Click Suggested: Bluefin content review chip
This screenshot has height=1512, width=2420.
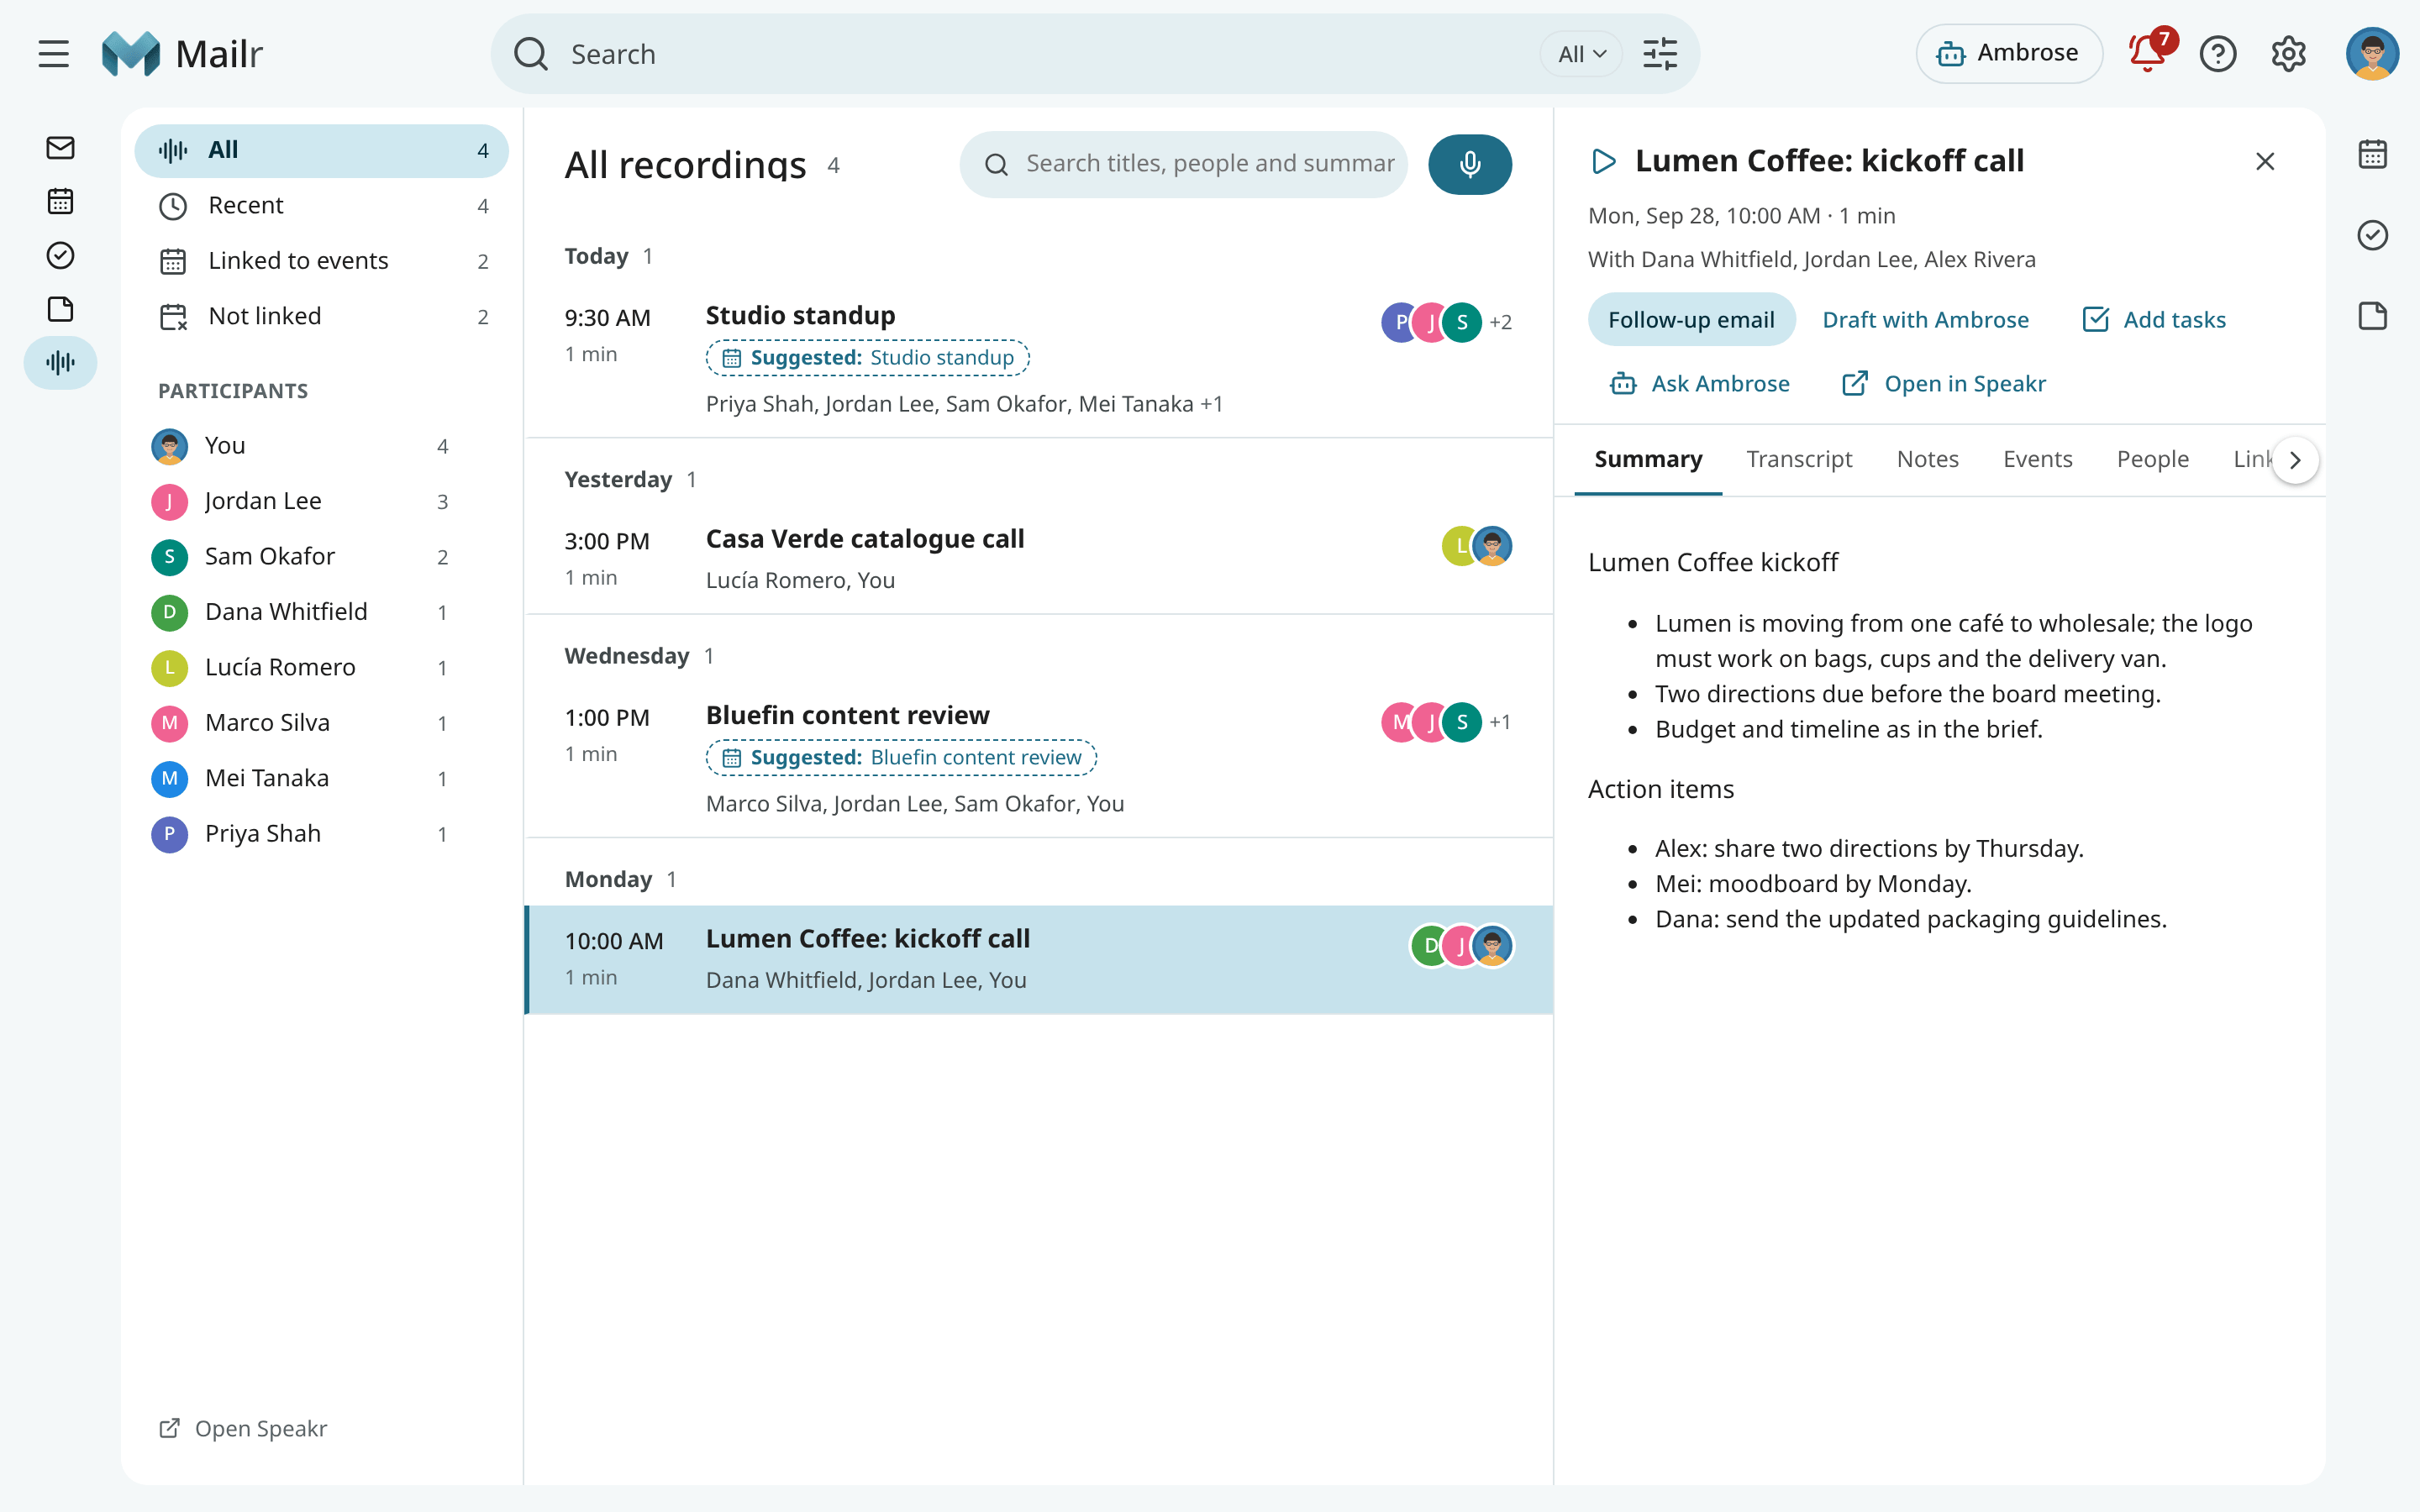point(901,758)
